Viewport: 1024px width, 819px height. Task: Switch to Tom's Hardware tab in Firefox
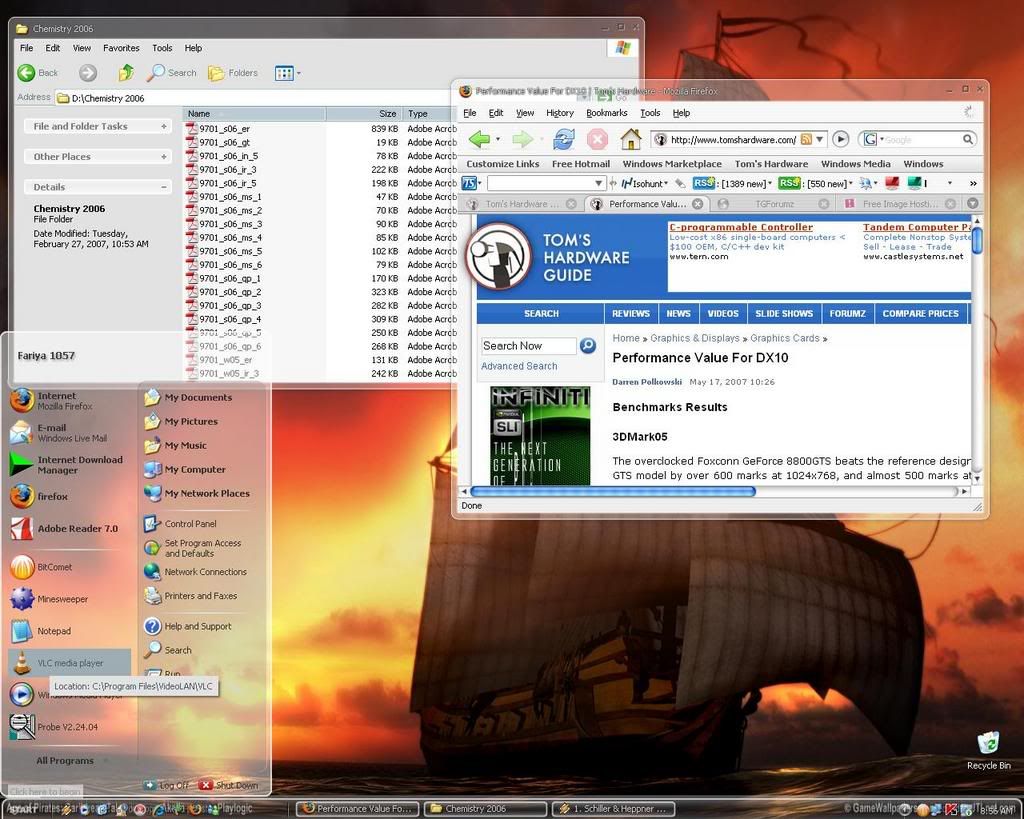[520, 204]
